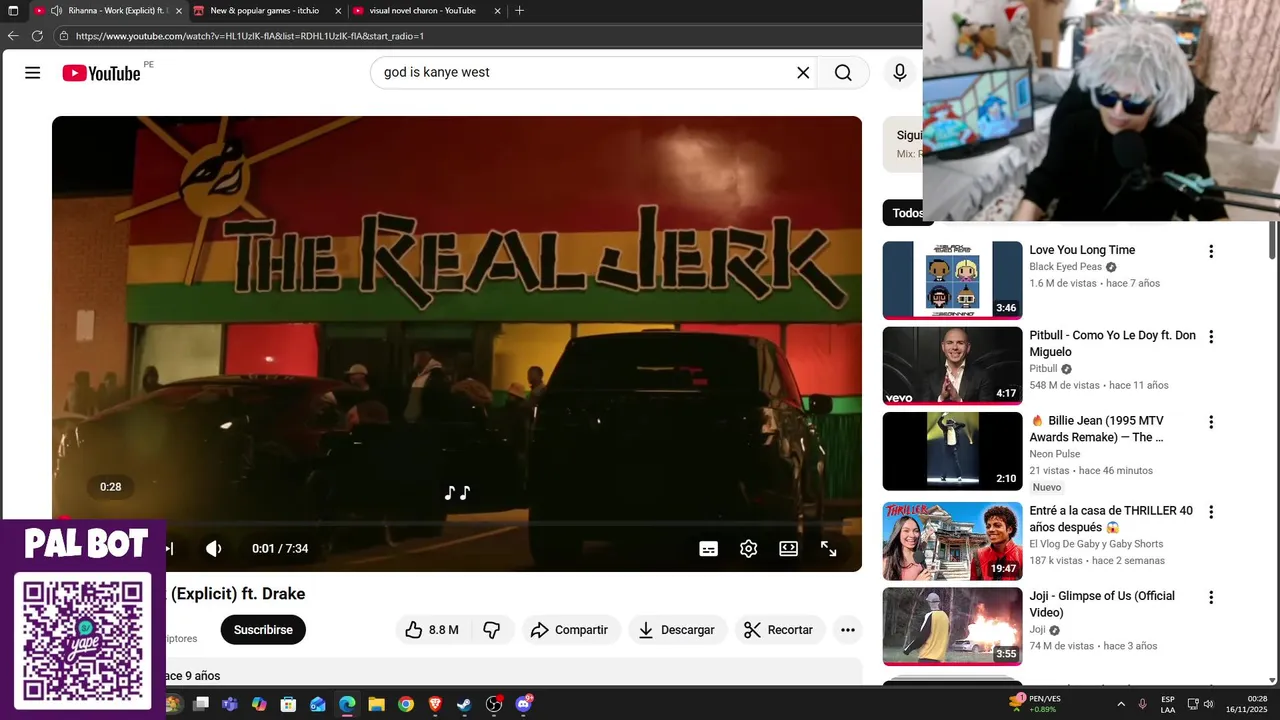Clear the search box with the X
This screenshot has height=720, width=1280.
click(803, 73)
